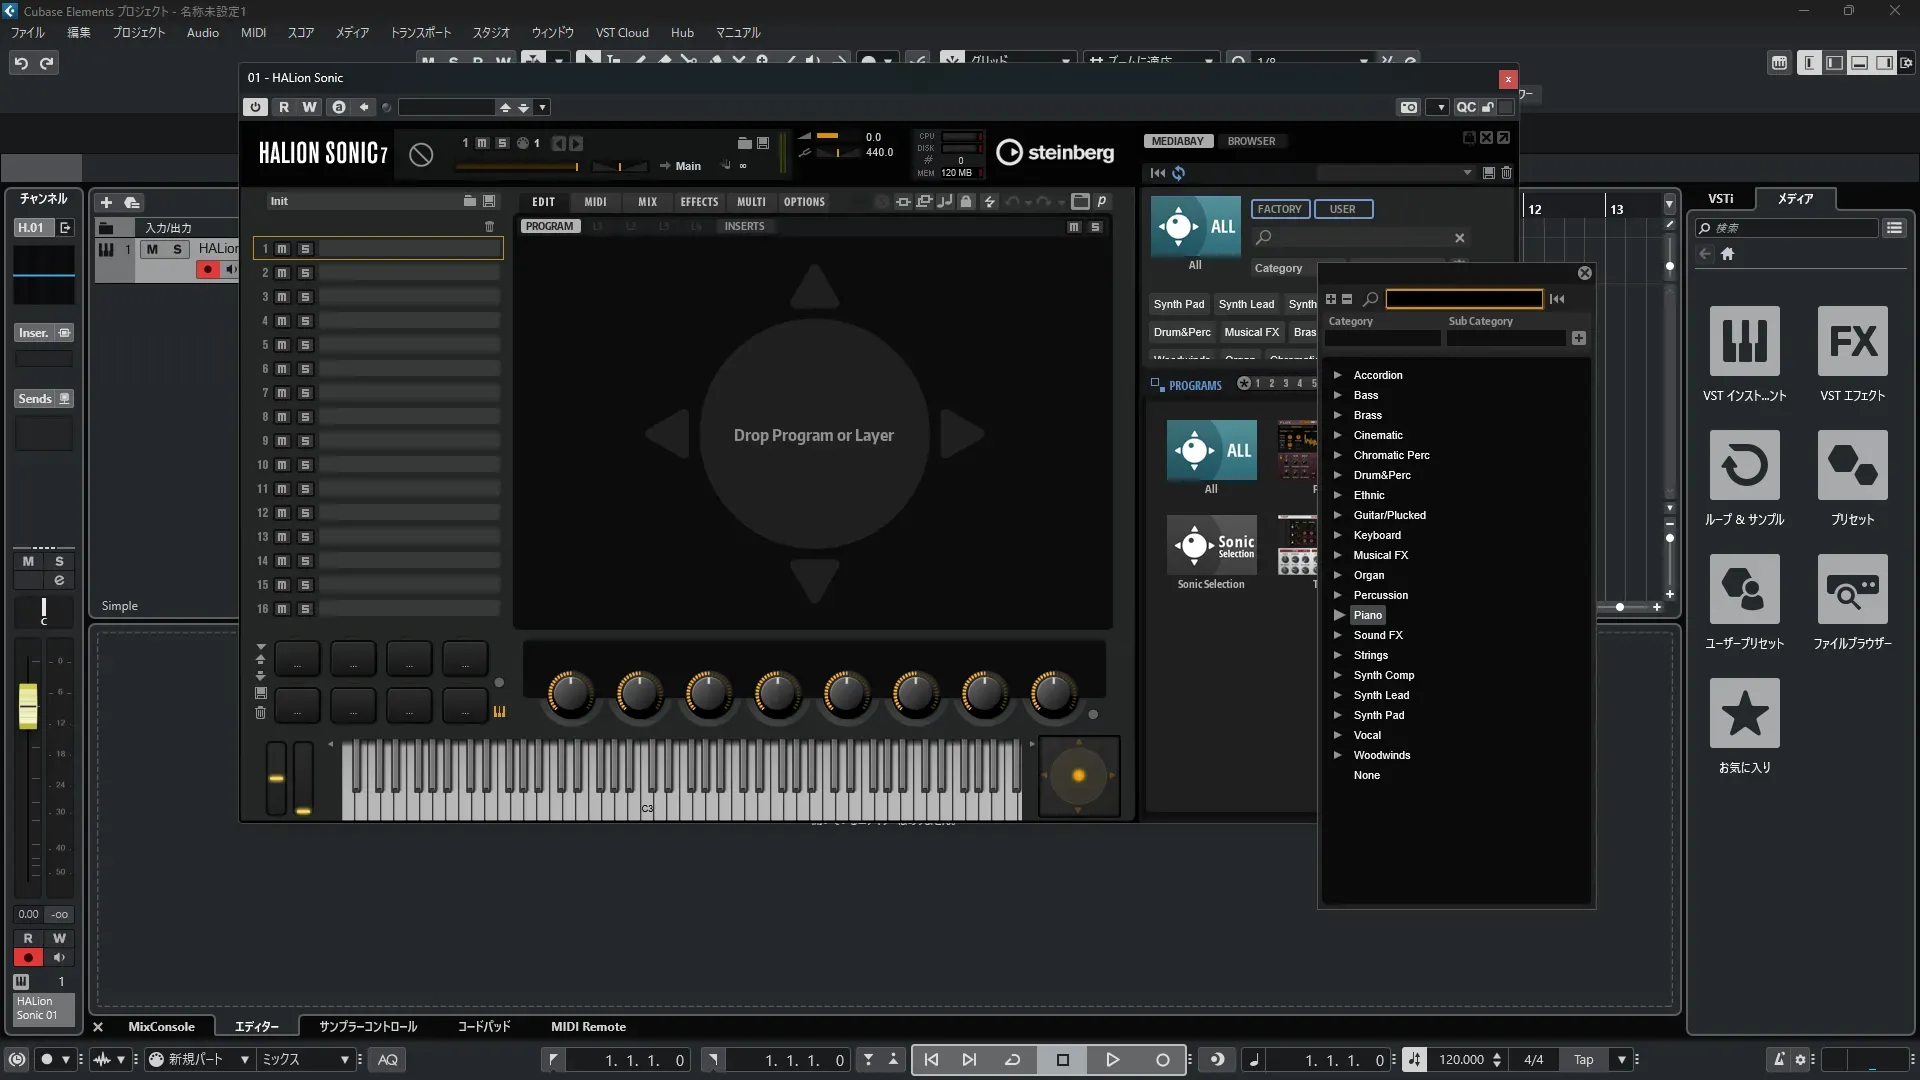Screen dimensions: 1920x1080
Task: Open the Loops & Samples tile
Action: (1744, 465)
